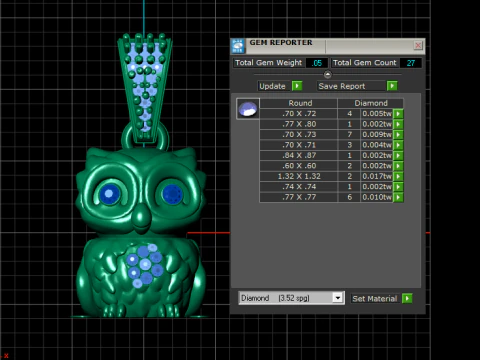Click the Diamond column header

coord(371,103)
